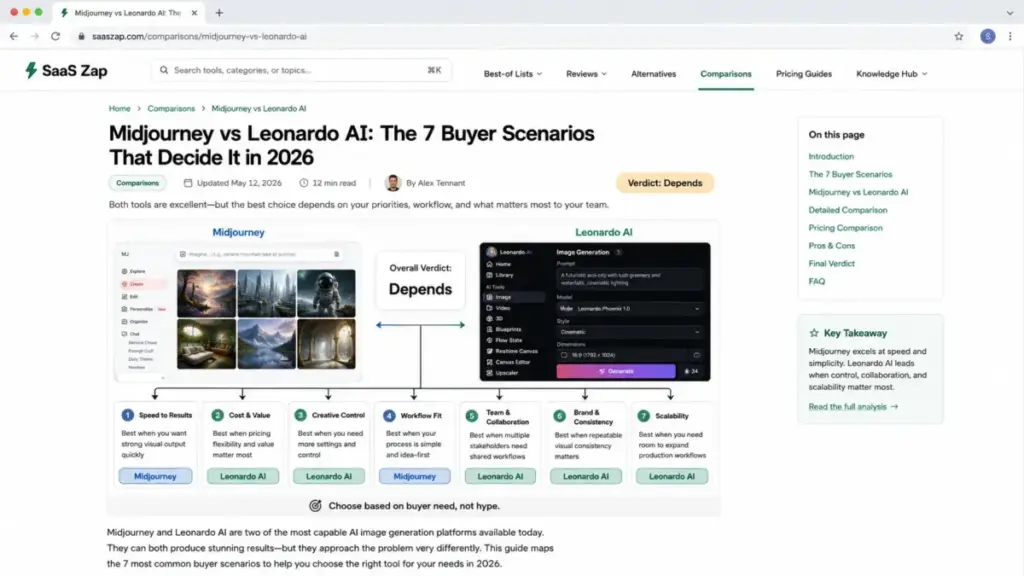Click the Leonardo AI heading above screenshot
1024x576 pixels.
tap(603, 232)
